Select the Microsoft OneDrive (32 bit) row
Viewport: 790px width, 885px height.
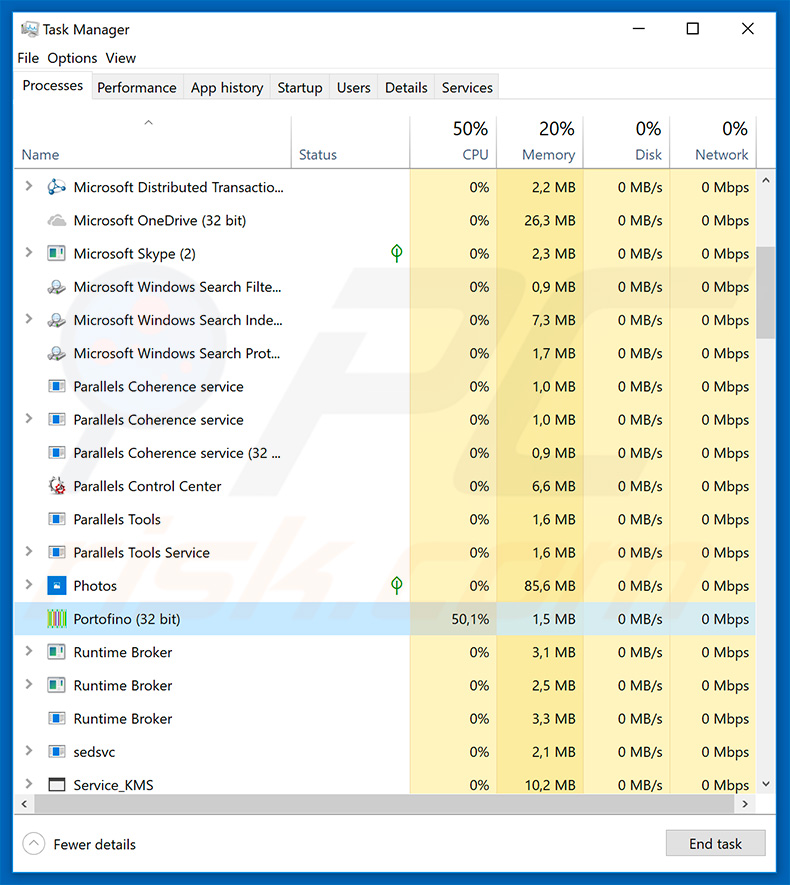coord(385,220)
